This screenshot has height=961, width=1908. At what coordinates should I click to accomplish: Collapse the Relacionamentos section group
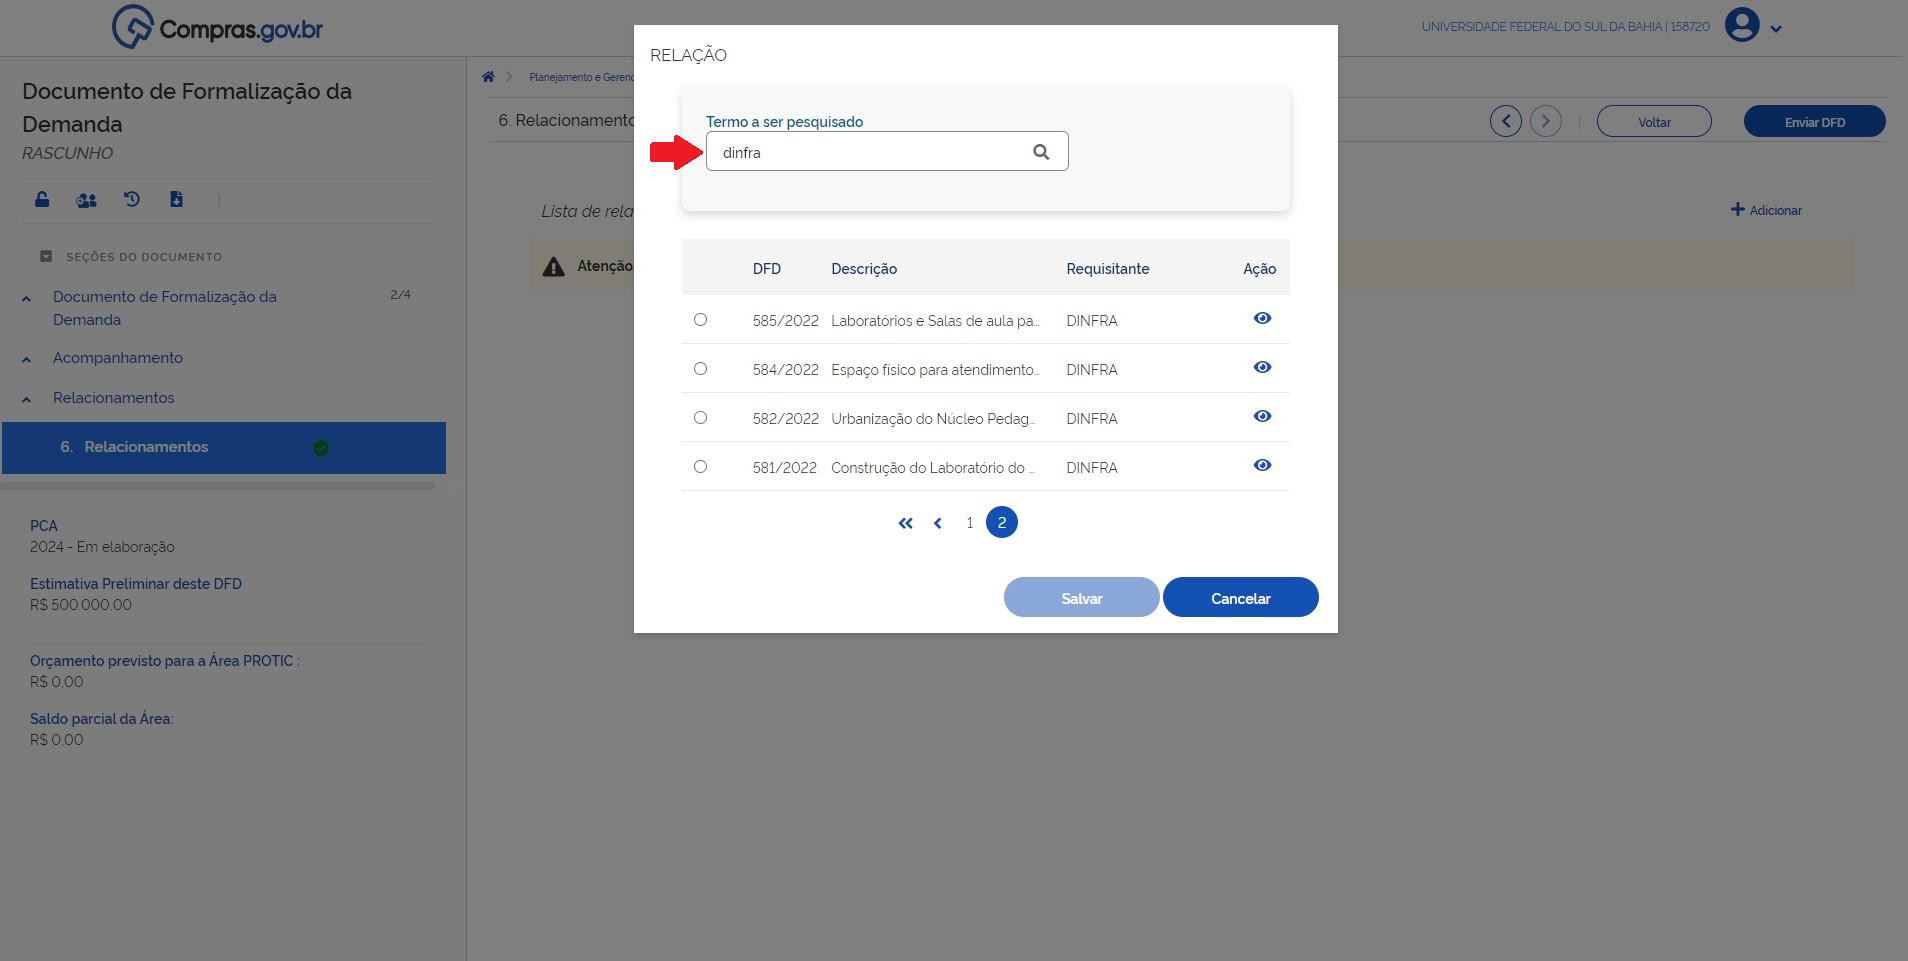pyautogui.click(x=27, y=399)
